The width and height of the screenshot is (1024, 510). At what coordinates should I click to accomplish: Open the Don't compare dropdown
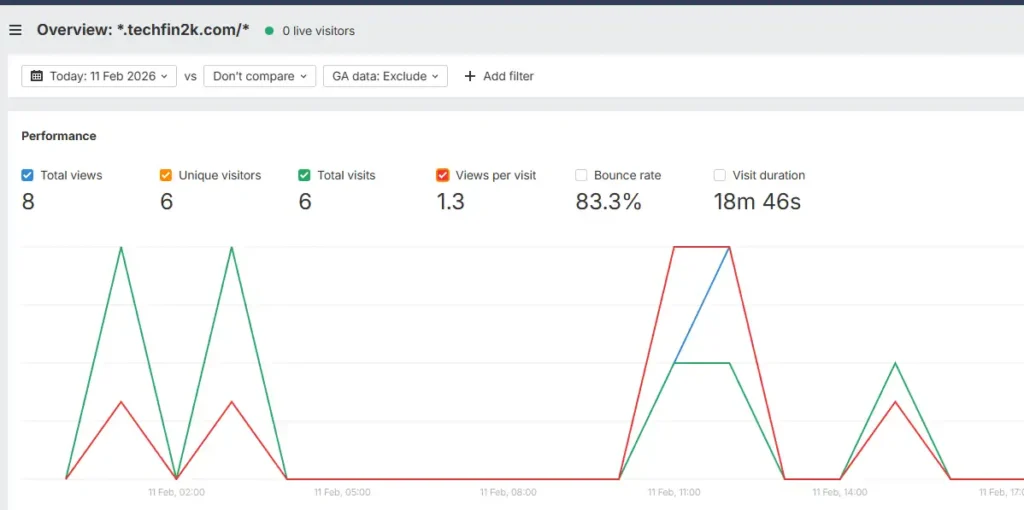pyautogui.click(x=260, y=76)
